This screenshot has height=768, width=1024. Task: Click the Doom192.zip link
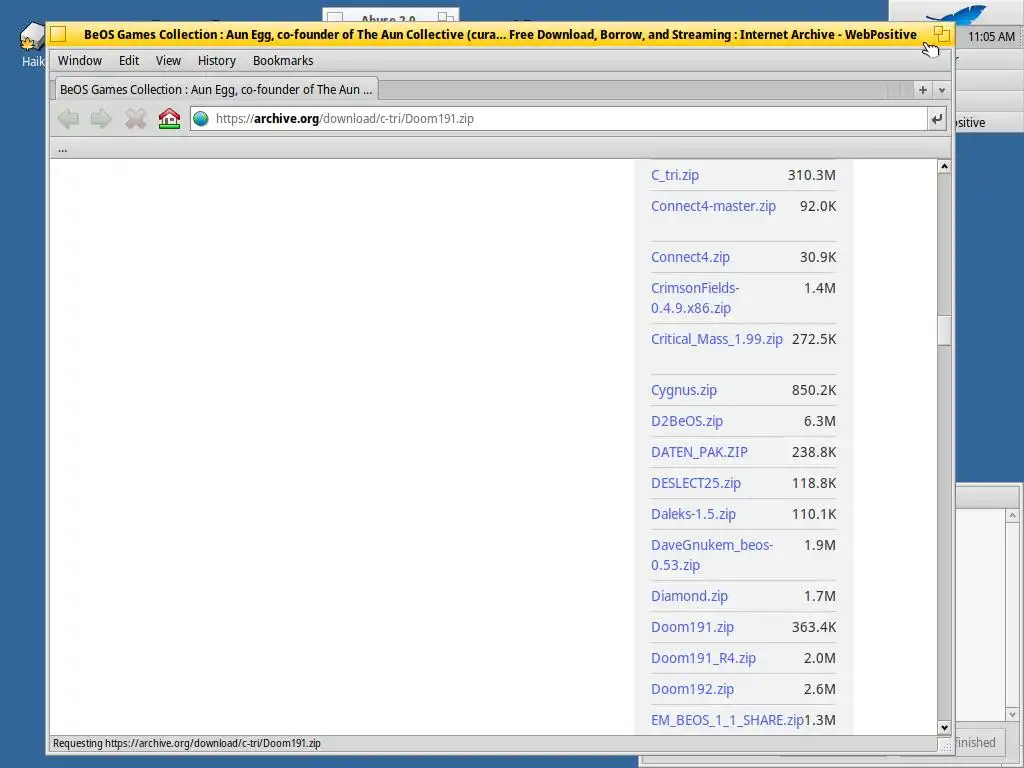pyautogui.click(x=692, y=689)
